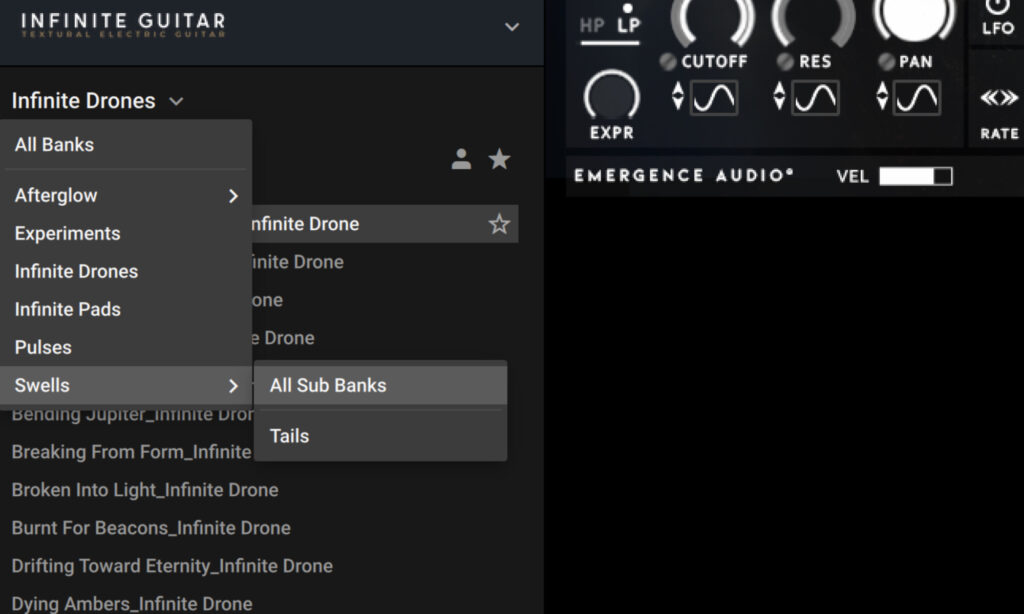Open the user presets view
This screenshot has height=614, width=1024.
point(461,159)
